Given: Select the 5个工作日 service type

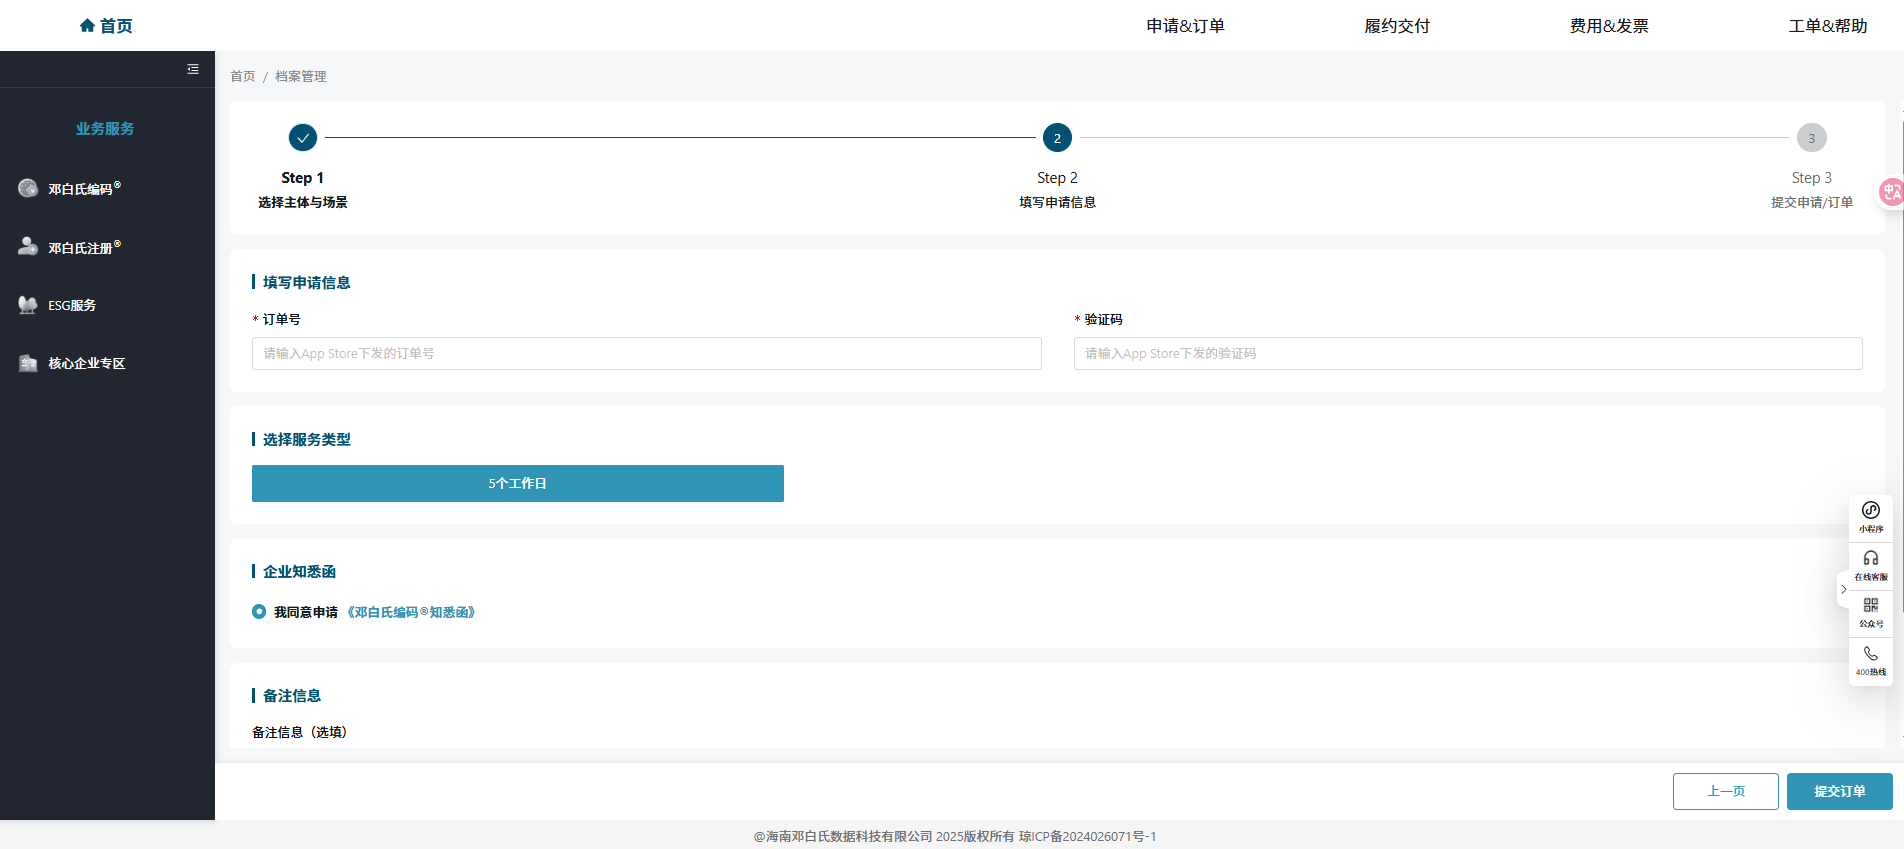Looking at the screenshot, I should click(517, 484).
